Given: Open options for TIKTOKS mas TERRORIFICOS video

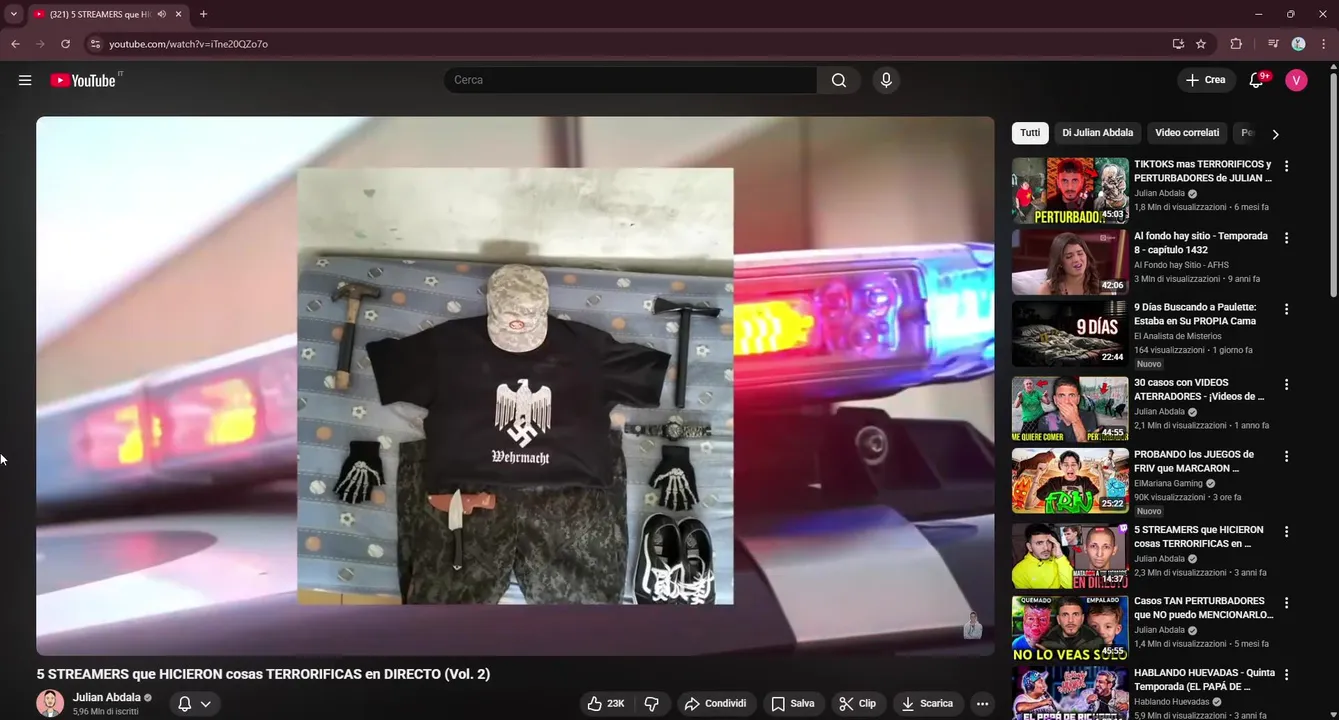Looking at the screenshot, I should (1287, 166).
